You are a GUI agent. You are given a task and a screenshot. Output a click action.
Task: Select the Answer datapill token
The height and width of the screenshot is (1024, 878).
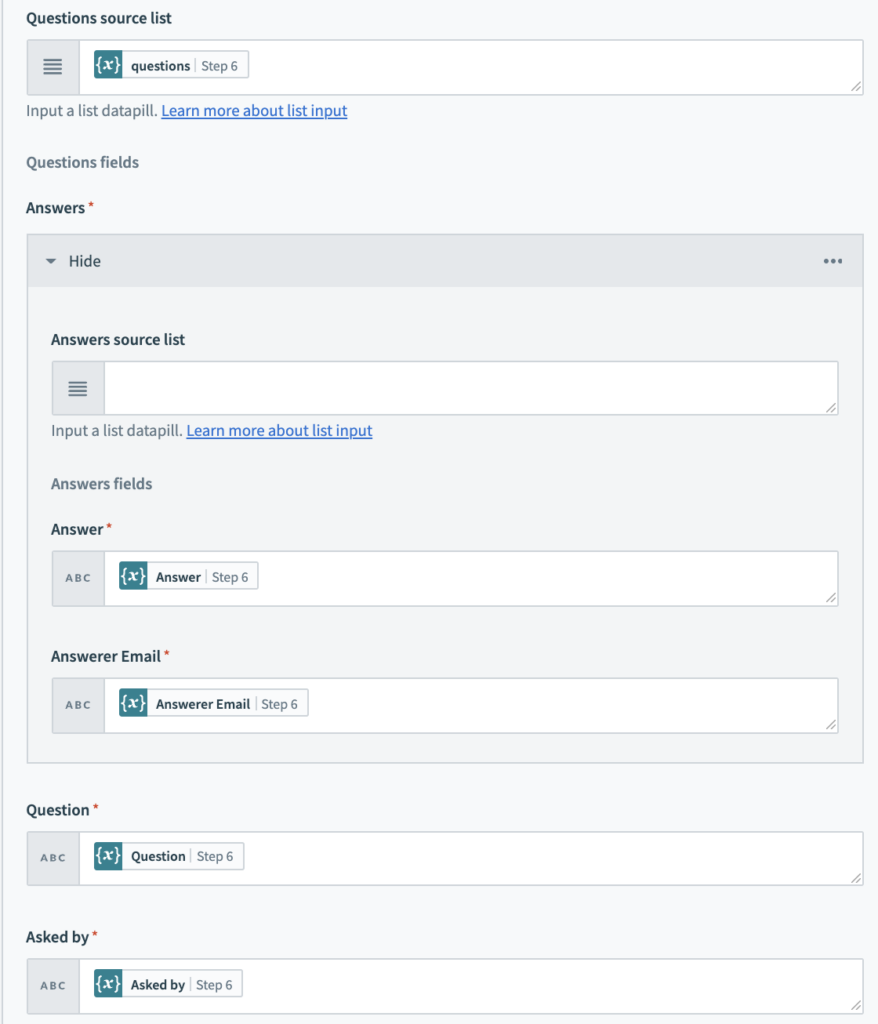click(x=185, y=576)
